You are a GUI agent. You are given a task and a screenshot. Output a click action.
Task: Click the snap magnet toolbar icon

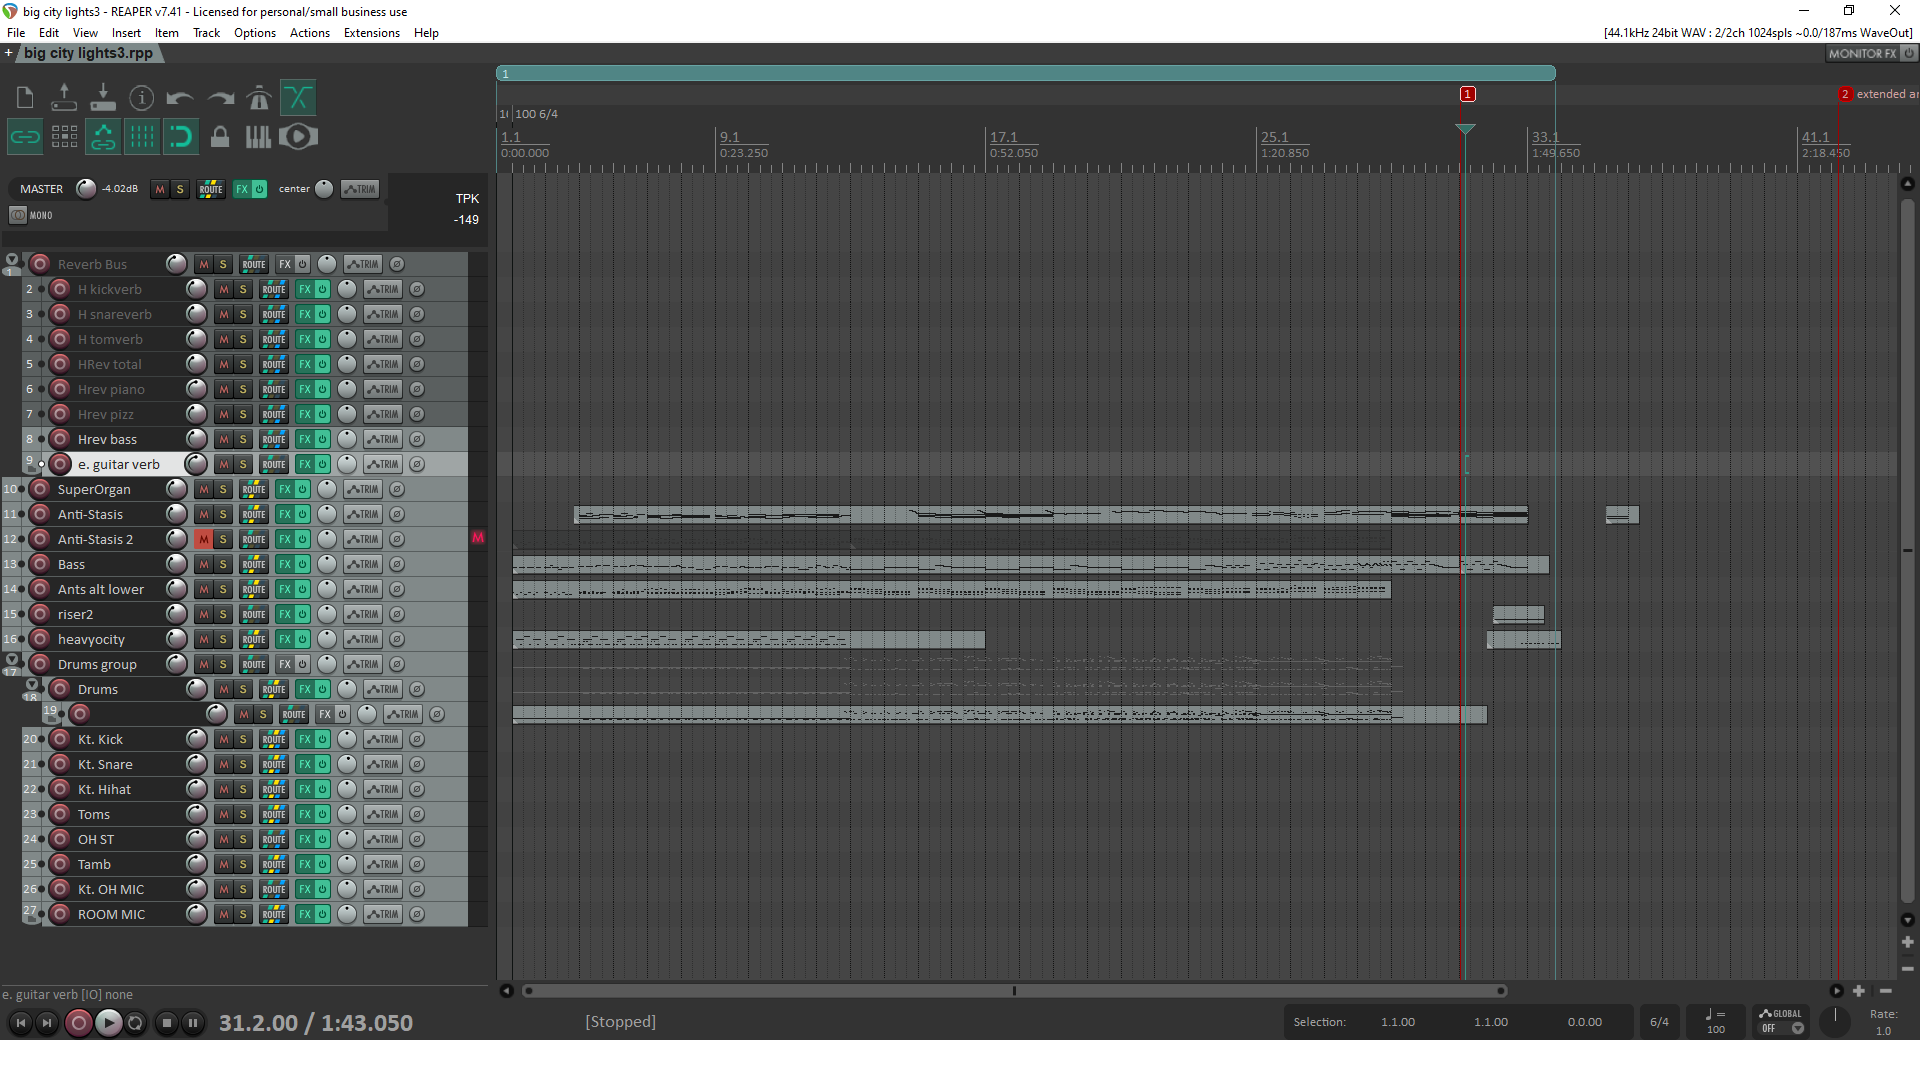click(x=180, y=137)
